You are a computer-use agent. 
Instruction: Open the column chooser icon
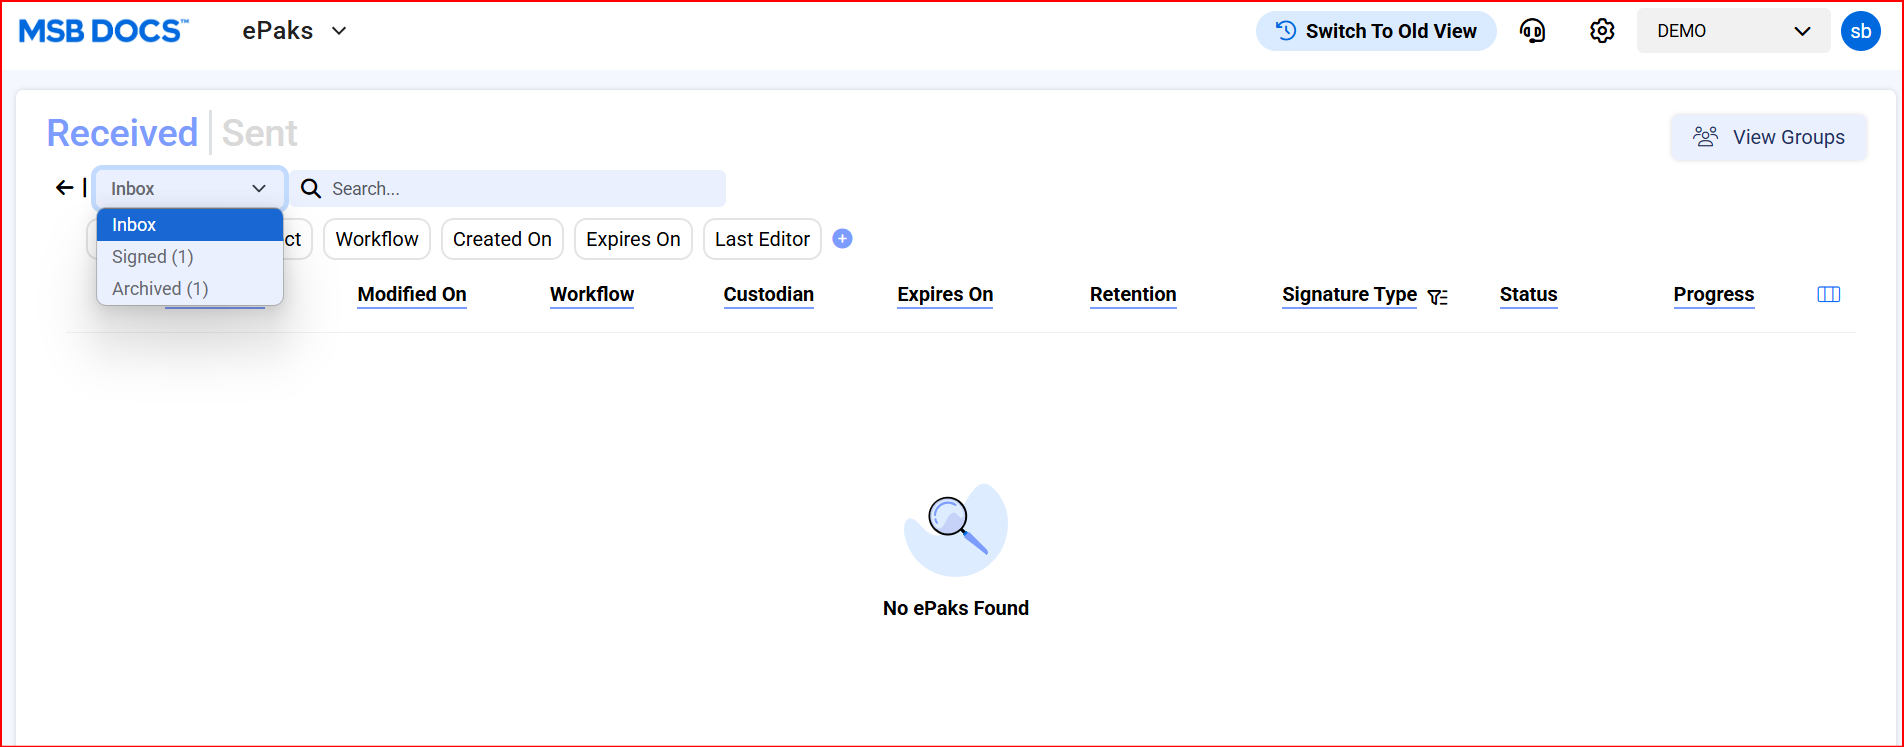(x=1828, y=294)
